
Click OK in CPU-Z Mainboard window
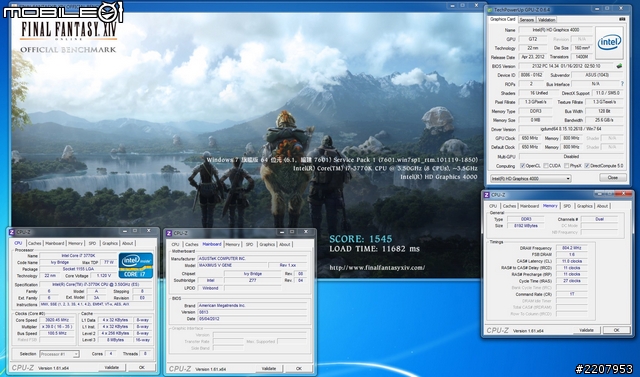pyautogui.click(x=299, y=368)
